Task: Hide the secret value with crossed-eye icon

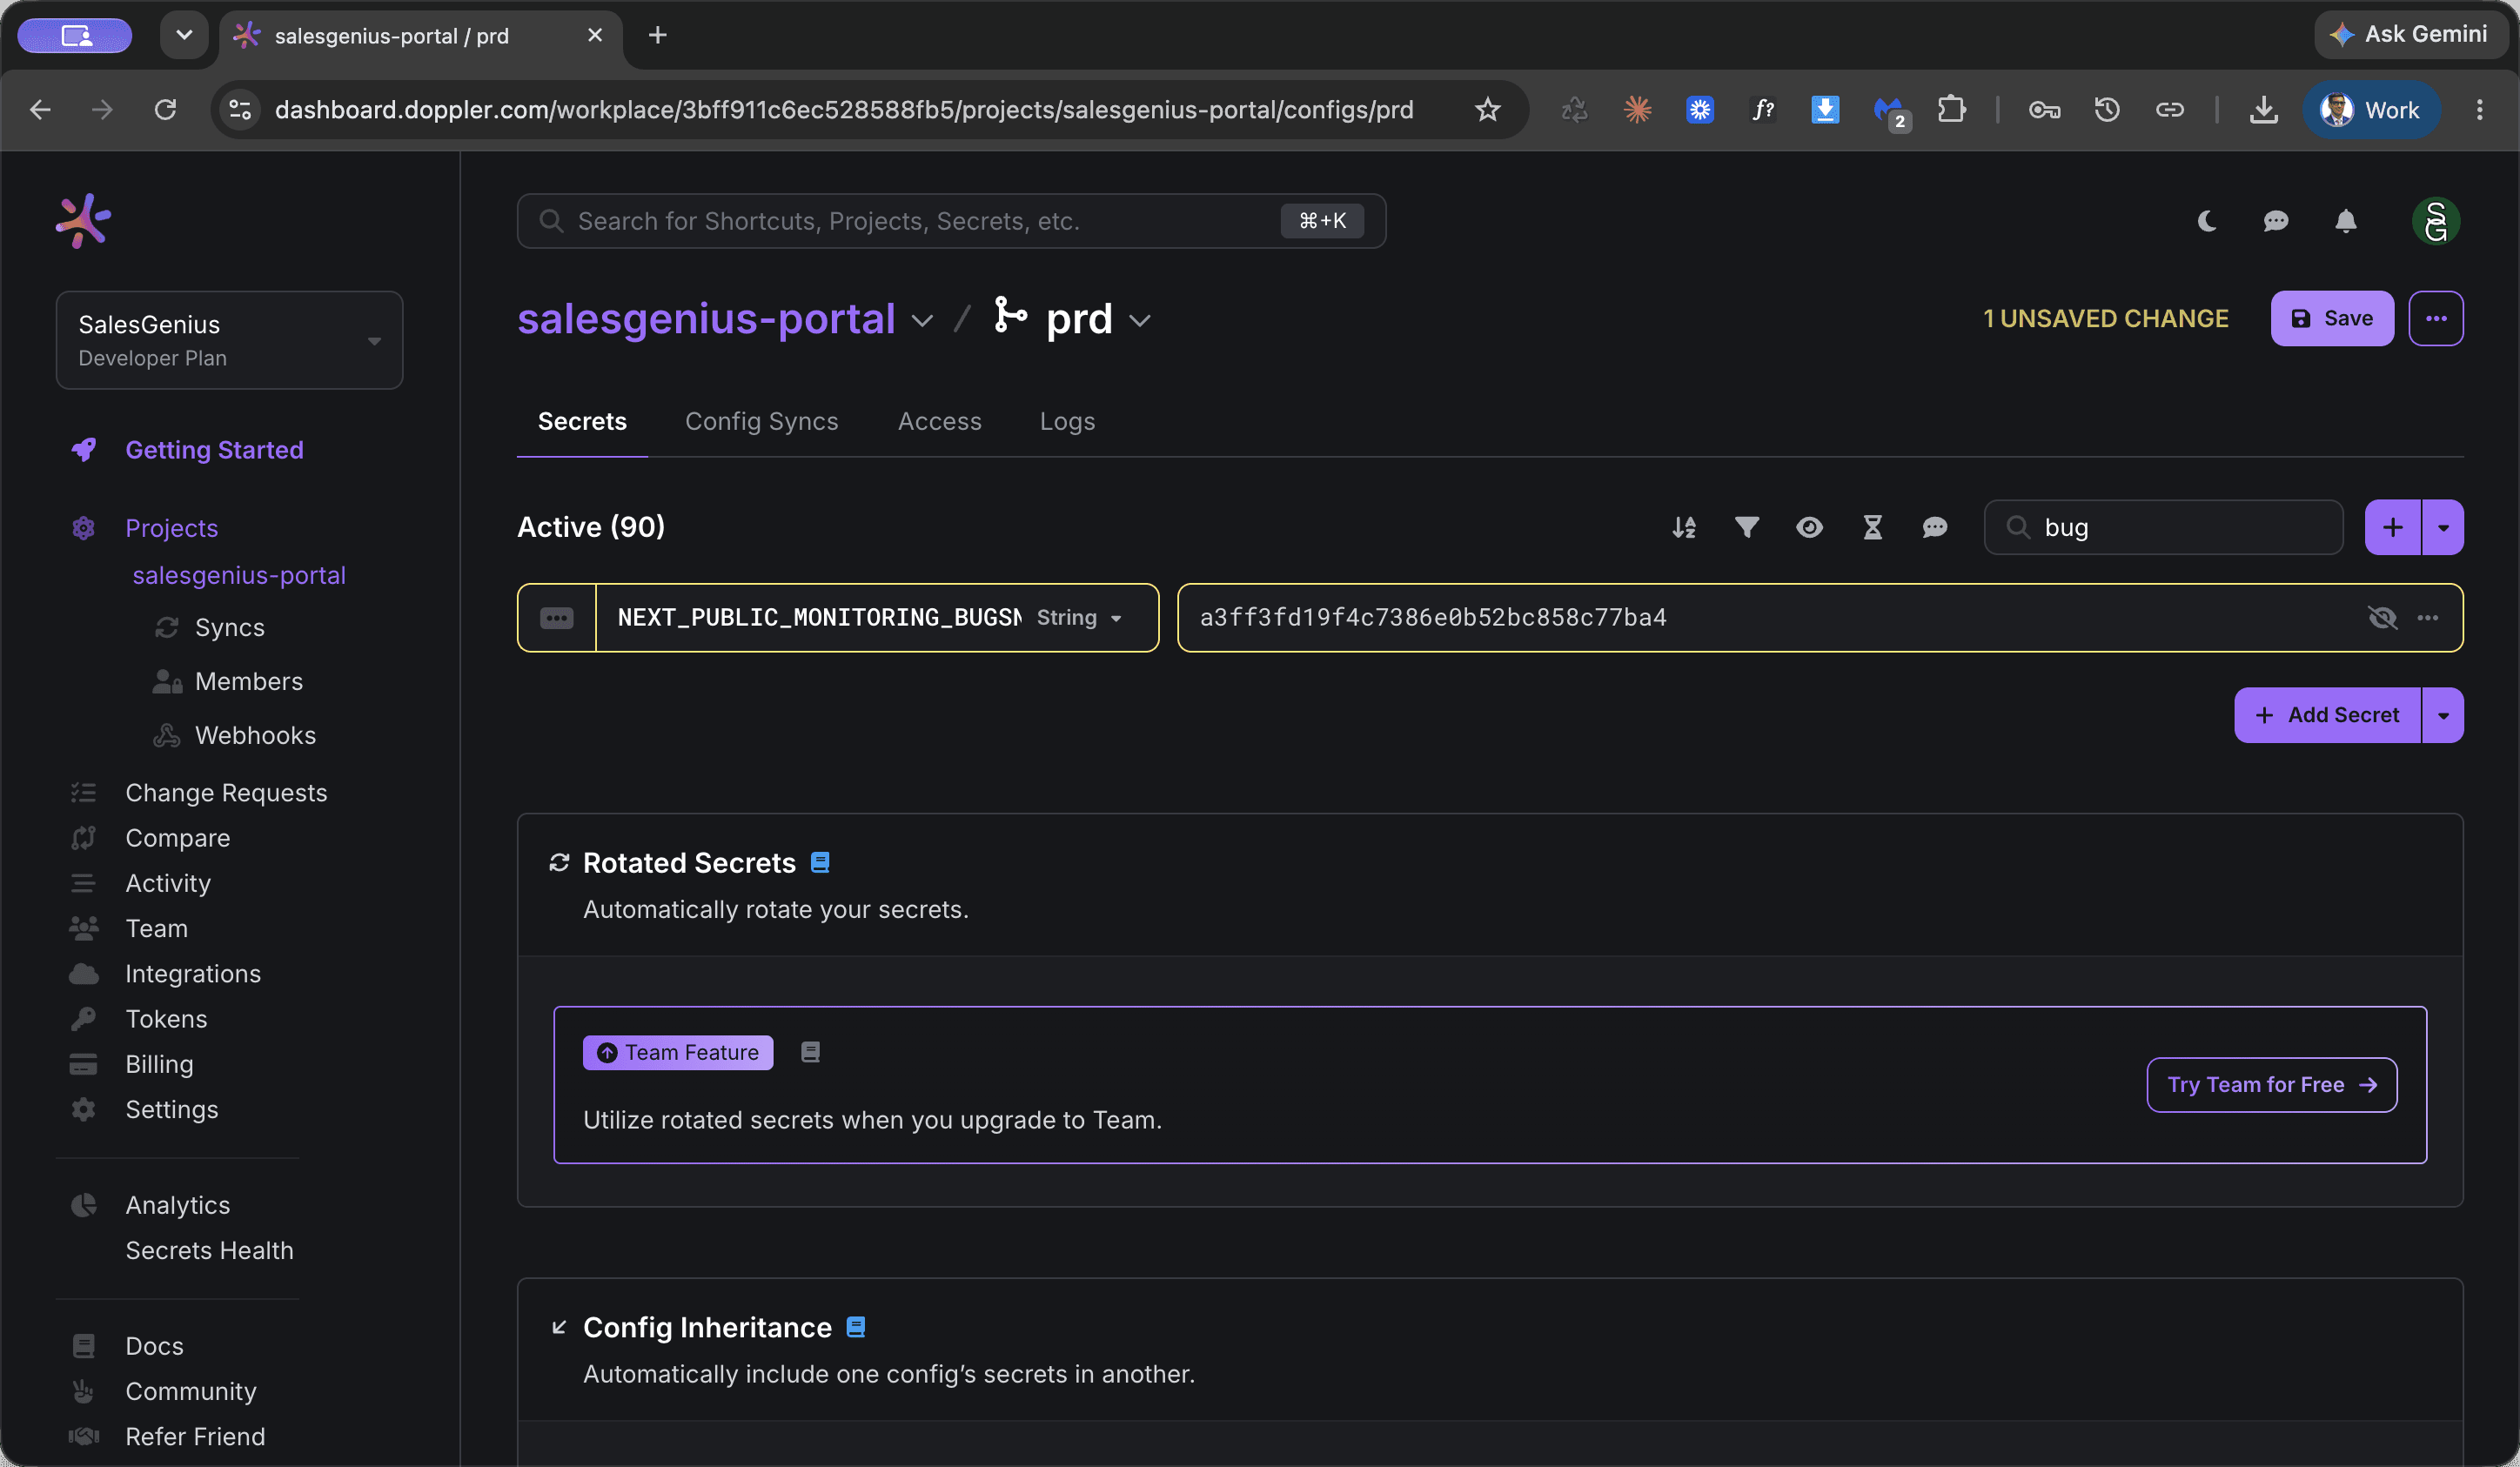Action: pyautogui.click(x=2382, y=618)
